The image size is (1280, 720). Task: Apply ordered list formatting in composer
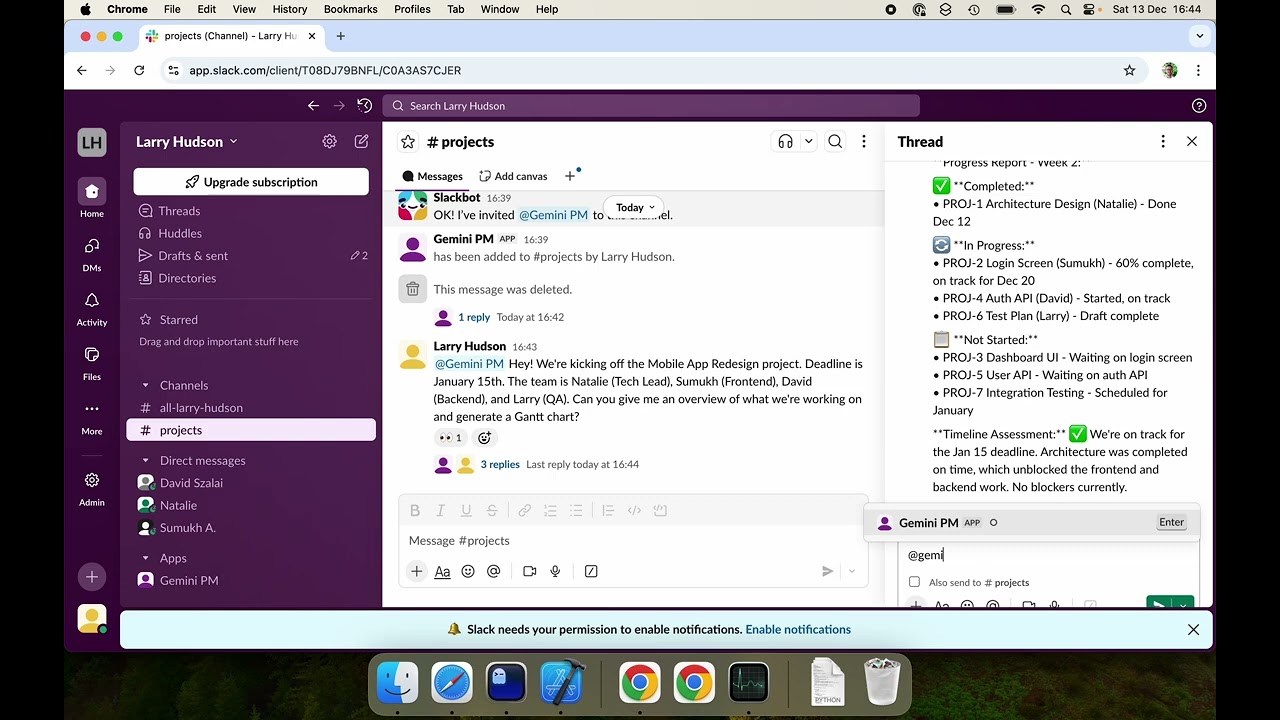click(x=550, y=511)
